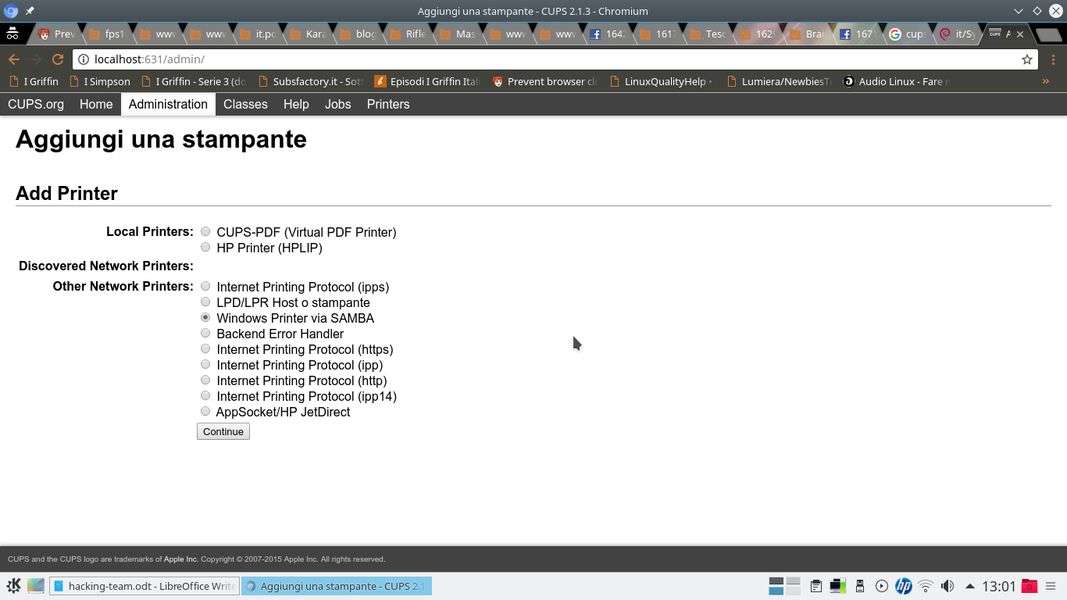This screenshot has width=1067, height=600.
Task: Open the 'LinuxQualityHelp' bookmark
Action: pyautogui.click(x=661, y=81)
